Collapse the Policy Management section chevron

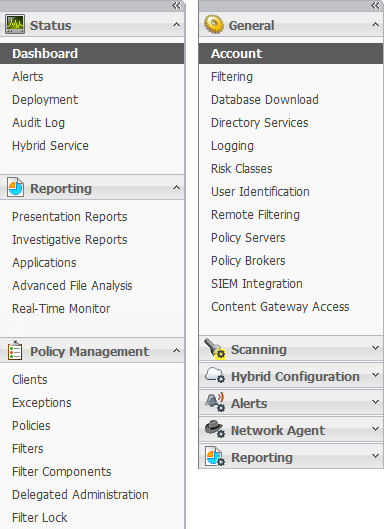tap(176, 351)
